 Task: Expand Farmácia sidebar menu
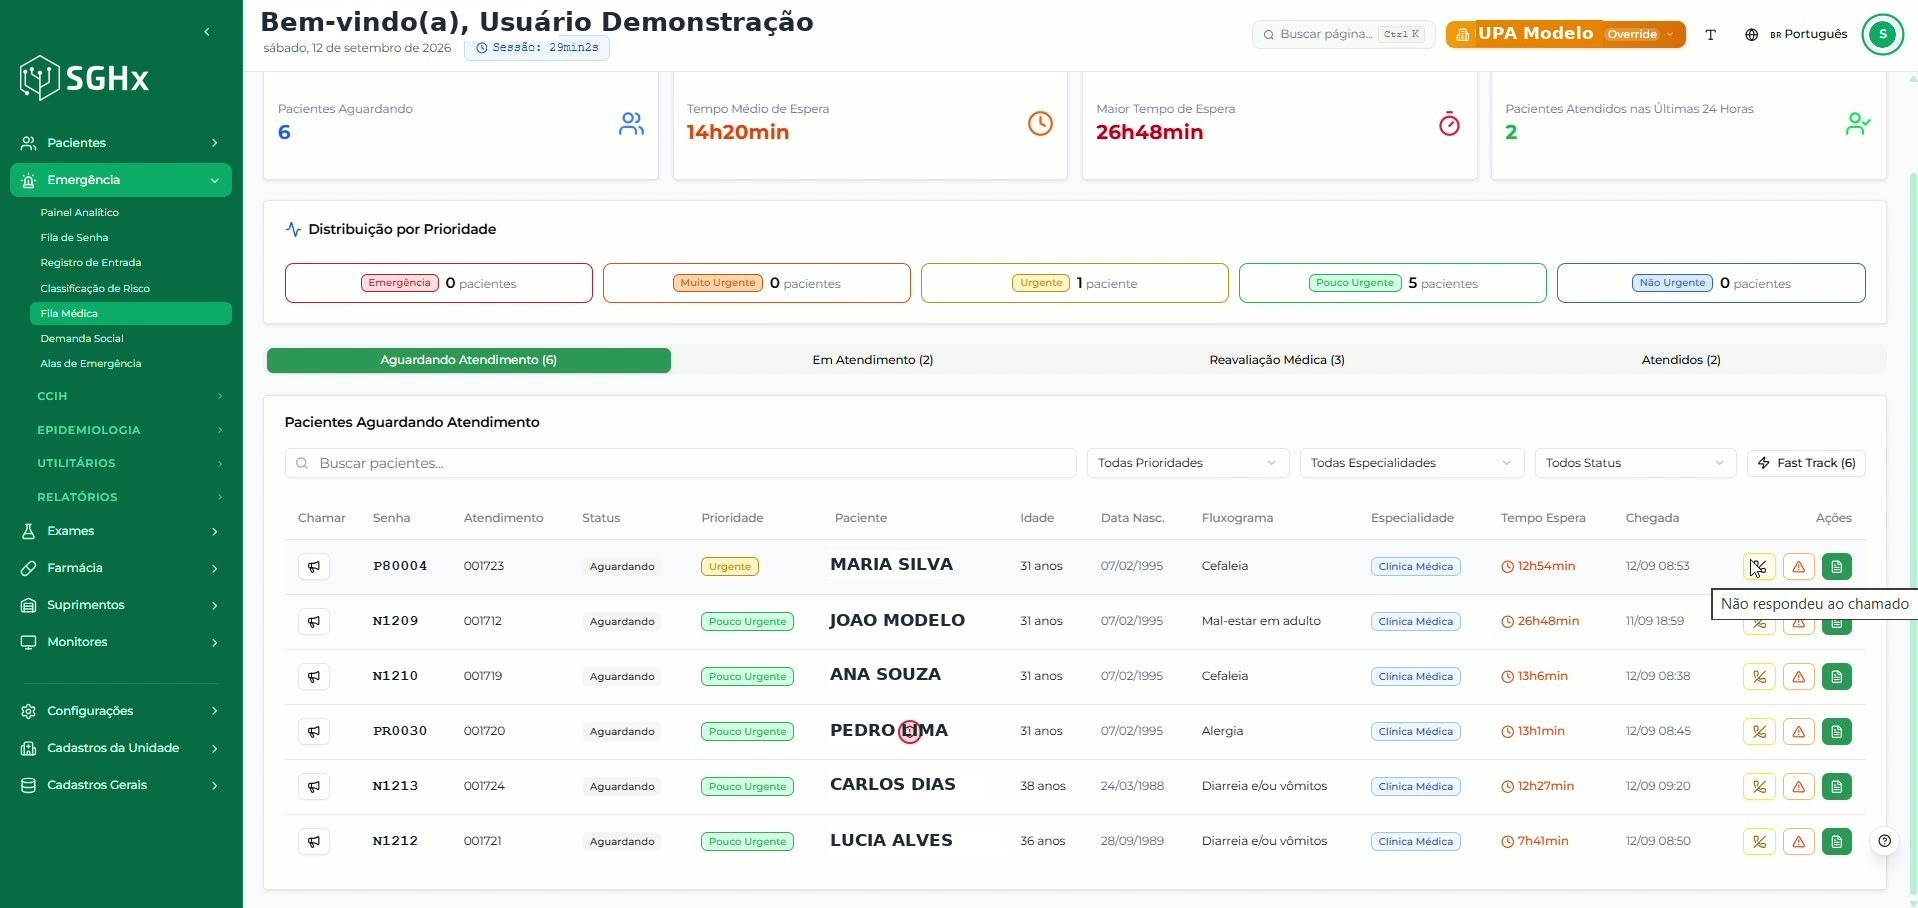121,568
